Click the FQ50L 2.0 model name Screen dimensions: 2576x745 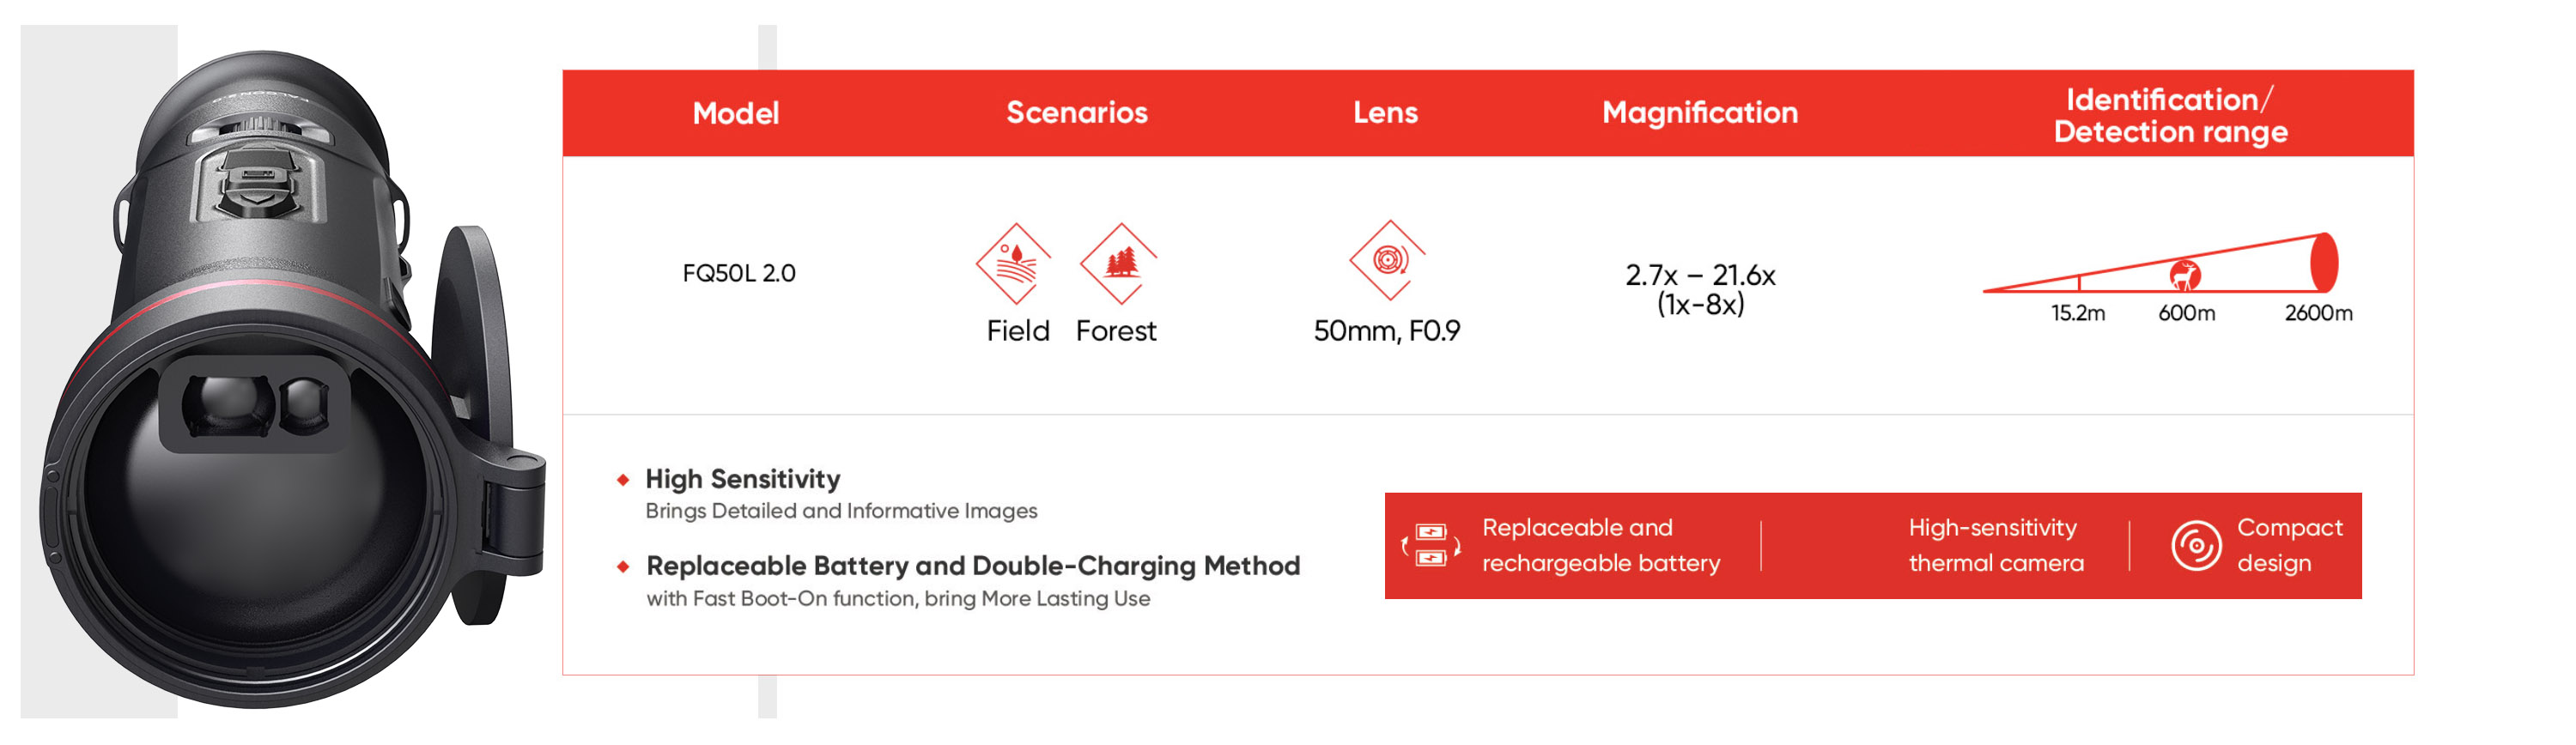(739, 273)
